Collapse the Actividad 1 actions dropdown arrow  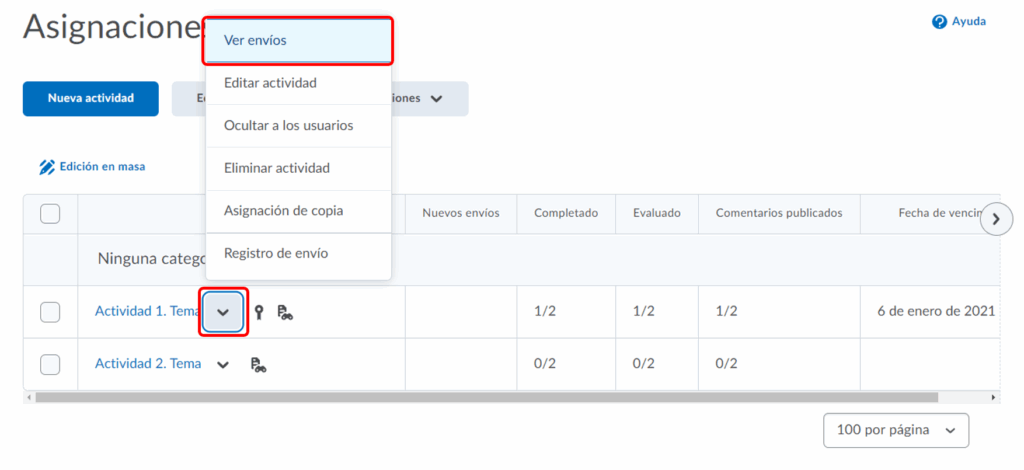pyautogui.click(x=224, y=312)
